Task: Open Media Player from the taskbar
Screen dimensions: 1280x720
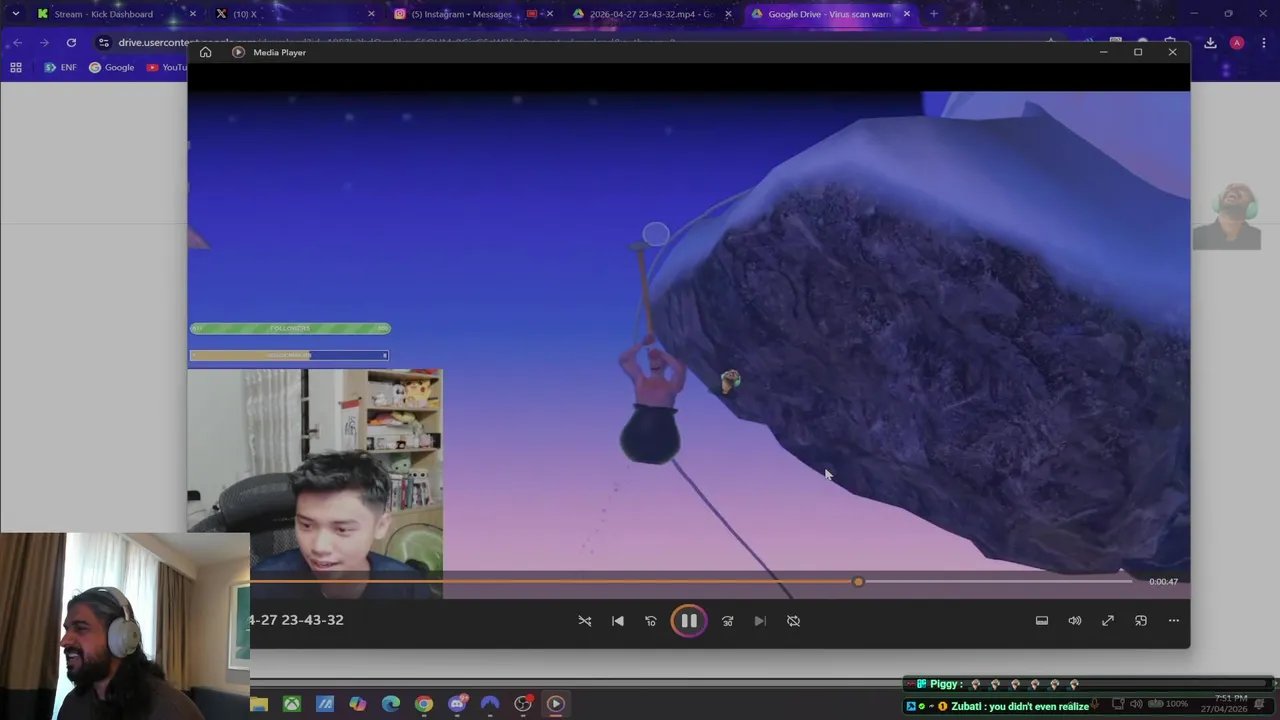Action: tap(556, 704)
